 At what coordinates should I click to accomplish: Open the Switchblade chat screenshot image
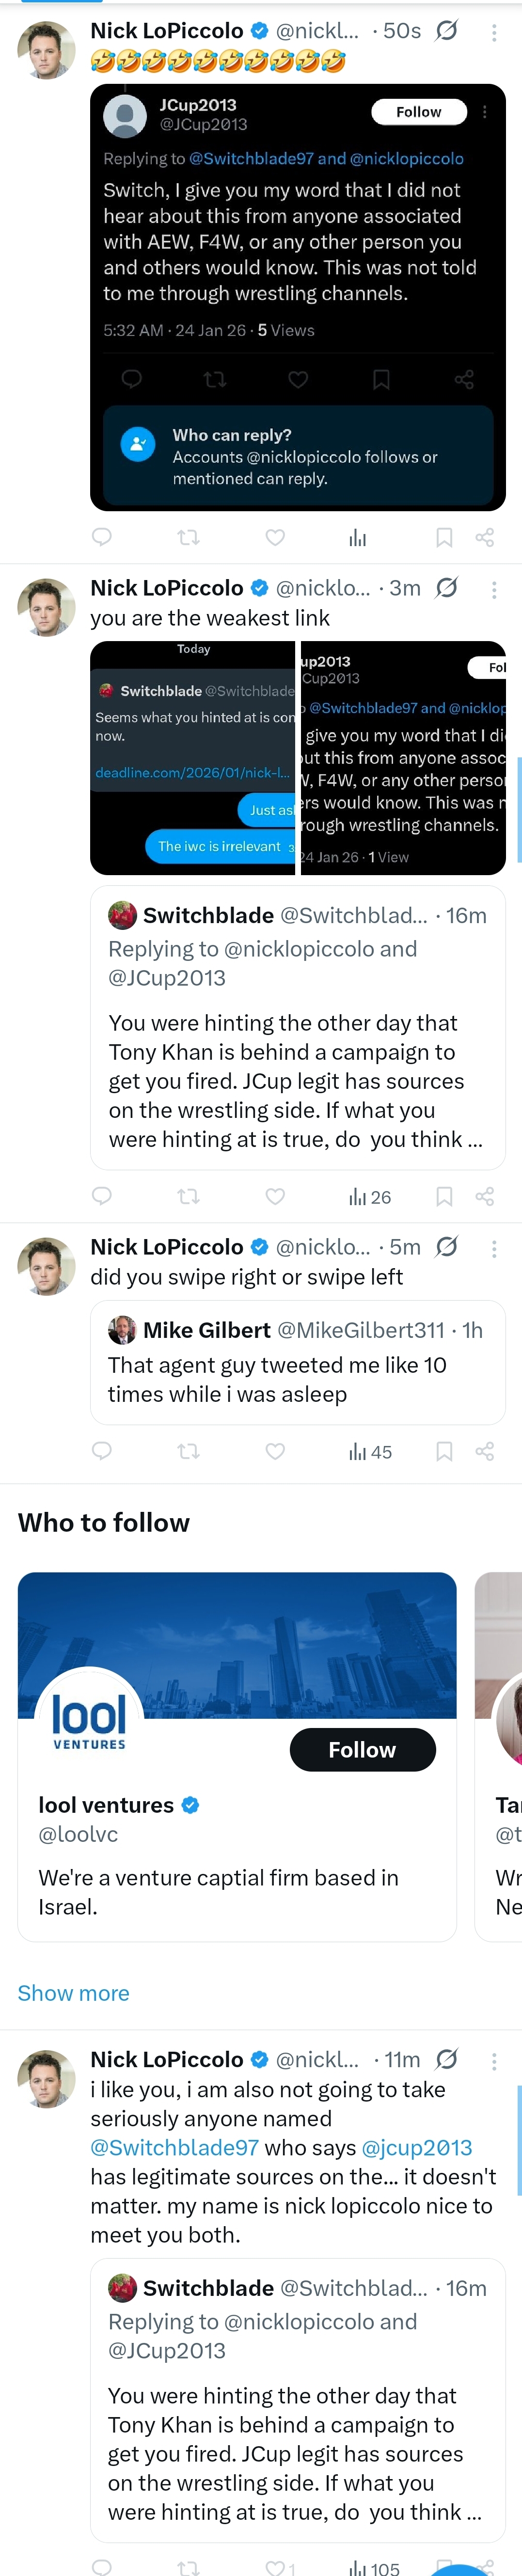pos(193,758)
